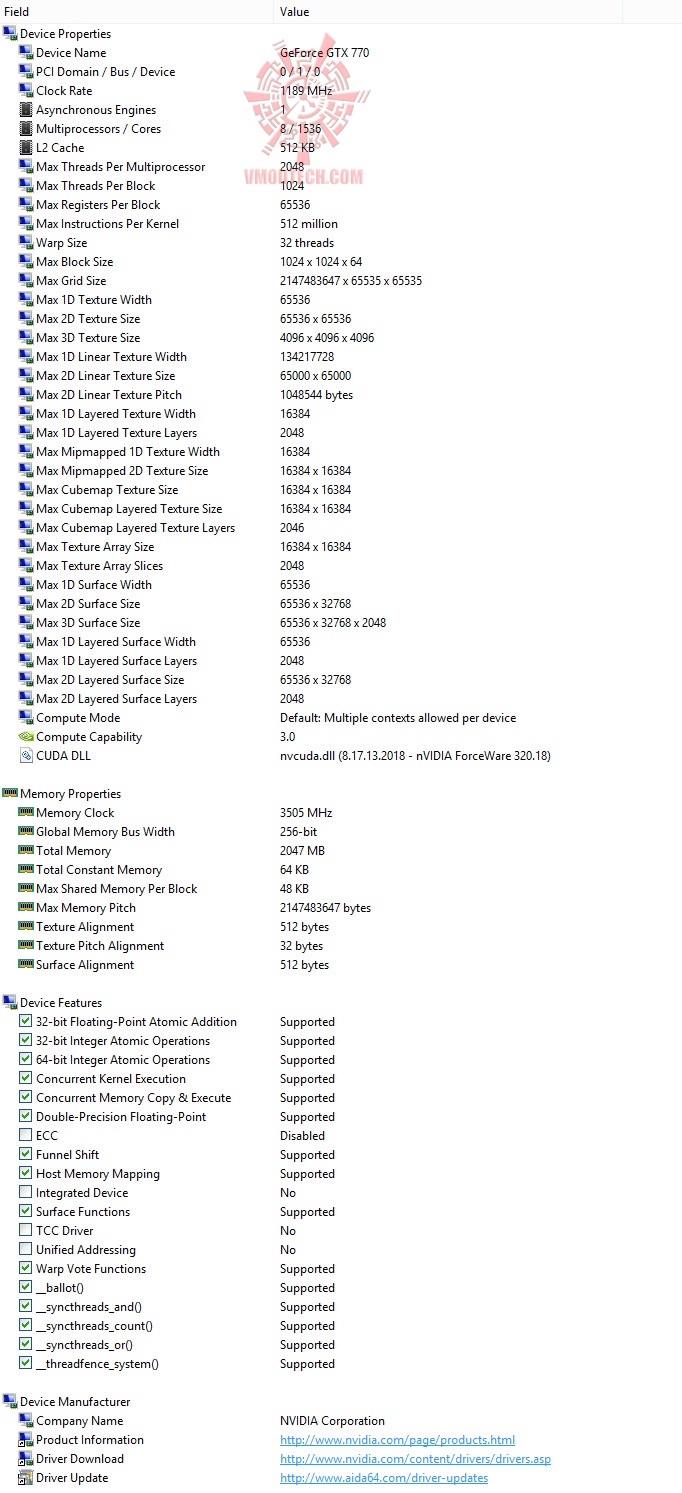Click the Field column header
Image resolution: width=682 pixels, height=1493 pixels.
coord(137,12)
